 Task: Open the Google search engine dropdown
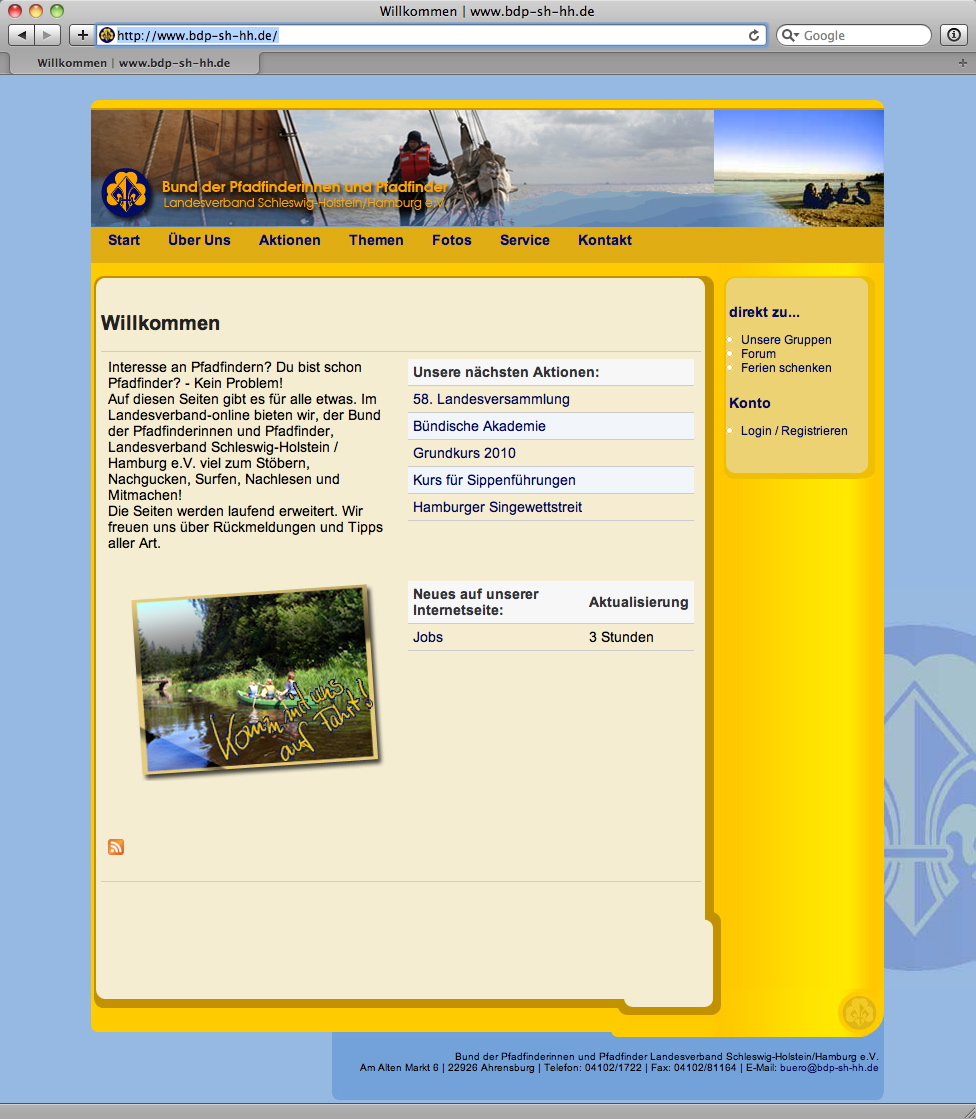pos(790,35)
